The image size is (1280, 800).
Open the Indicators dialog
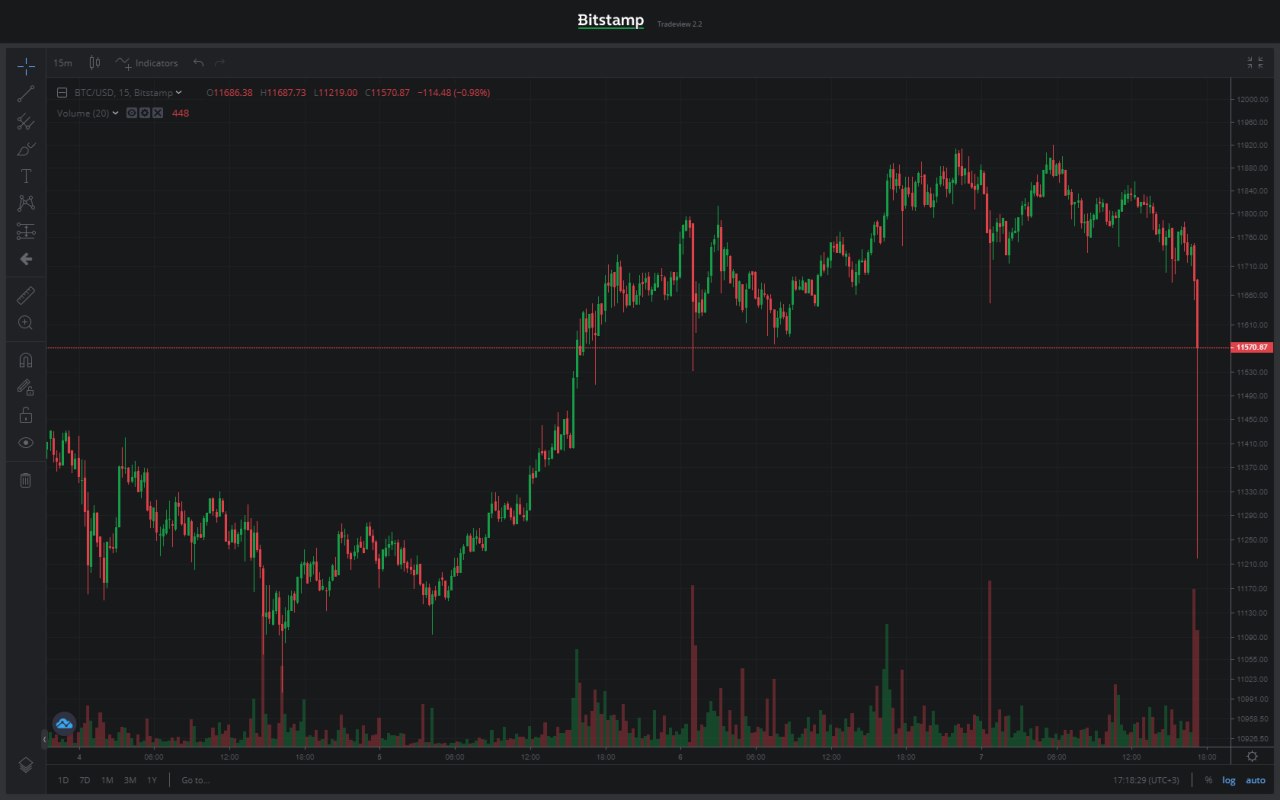(147, 63)
